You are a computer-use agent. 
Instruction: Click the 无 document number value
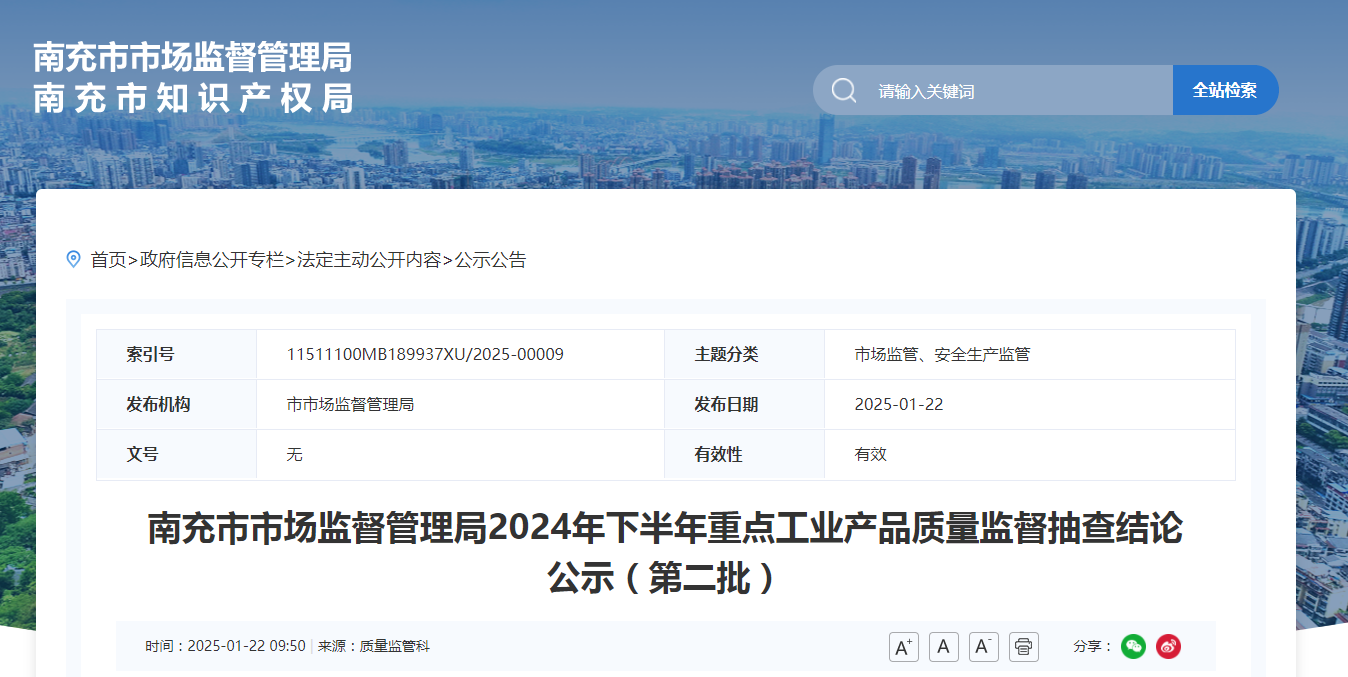point(295,454)
